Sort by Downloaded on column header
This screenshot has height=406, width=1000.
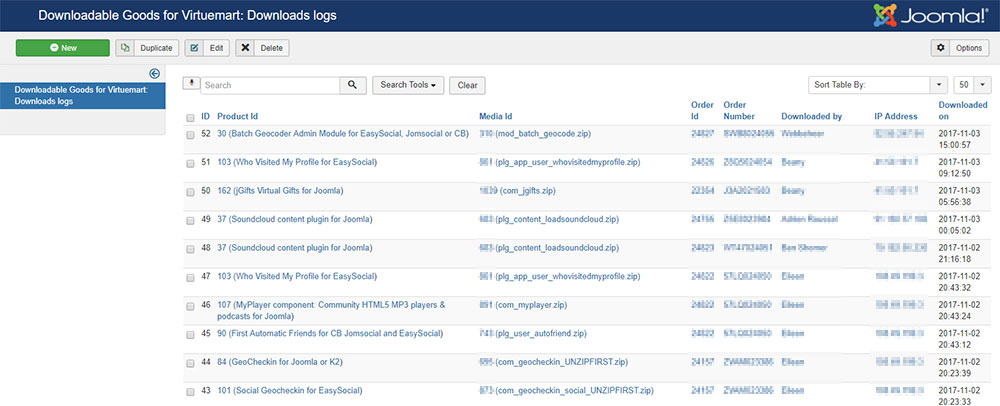[963, 110]
